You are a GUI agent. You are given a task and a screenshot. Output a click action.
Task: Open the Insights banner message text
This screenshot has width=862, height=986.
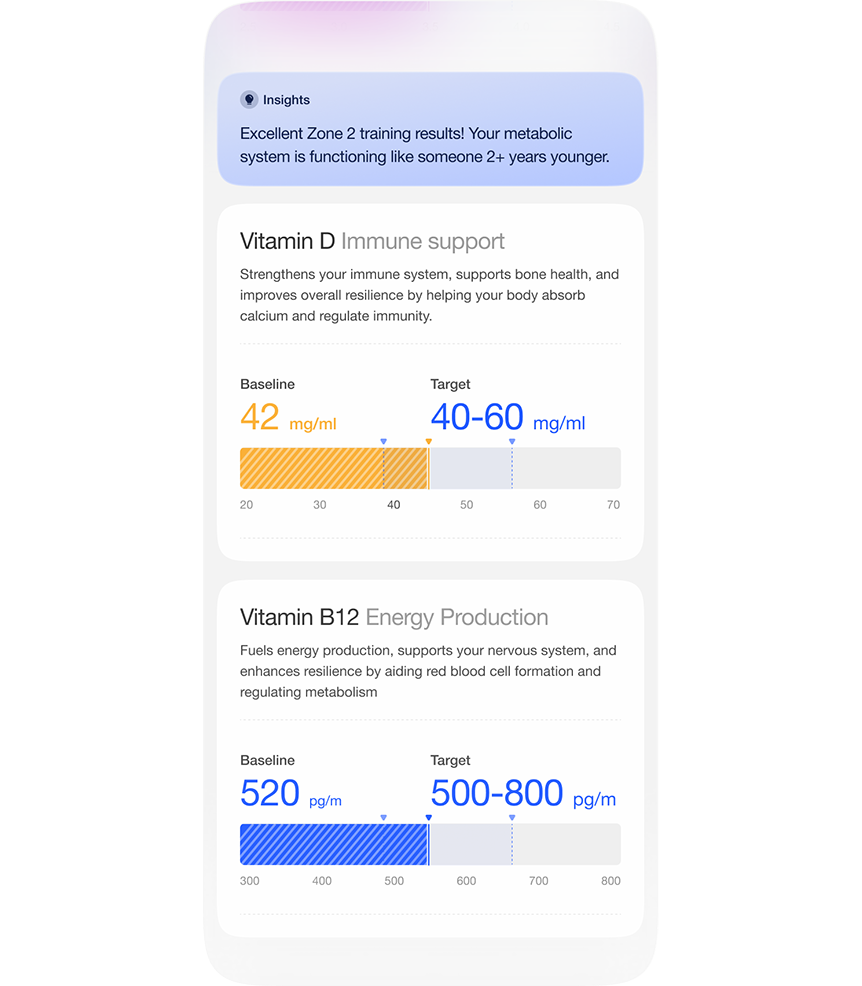click(x=424, y=145)
